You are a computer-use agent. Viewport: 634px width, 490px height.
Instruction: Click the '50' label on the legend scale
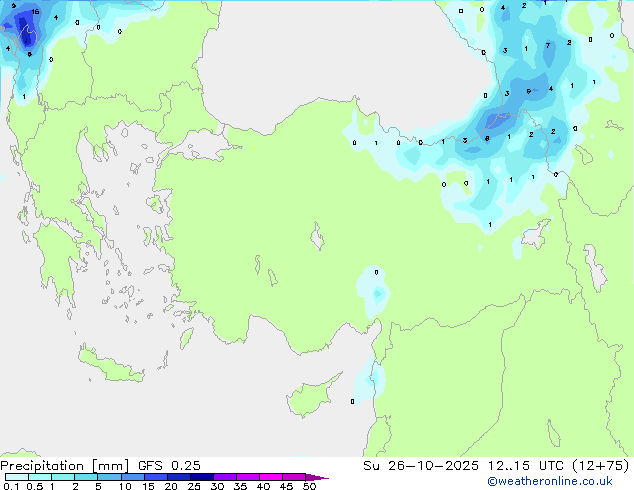309,486
